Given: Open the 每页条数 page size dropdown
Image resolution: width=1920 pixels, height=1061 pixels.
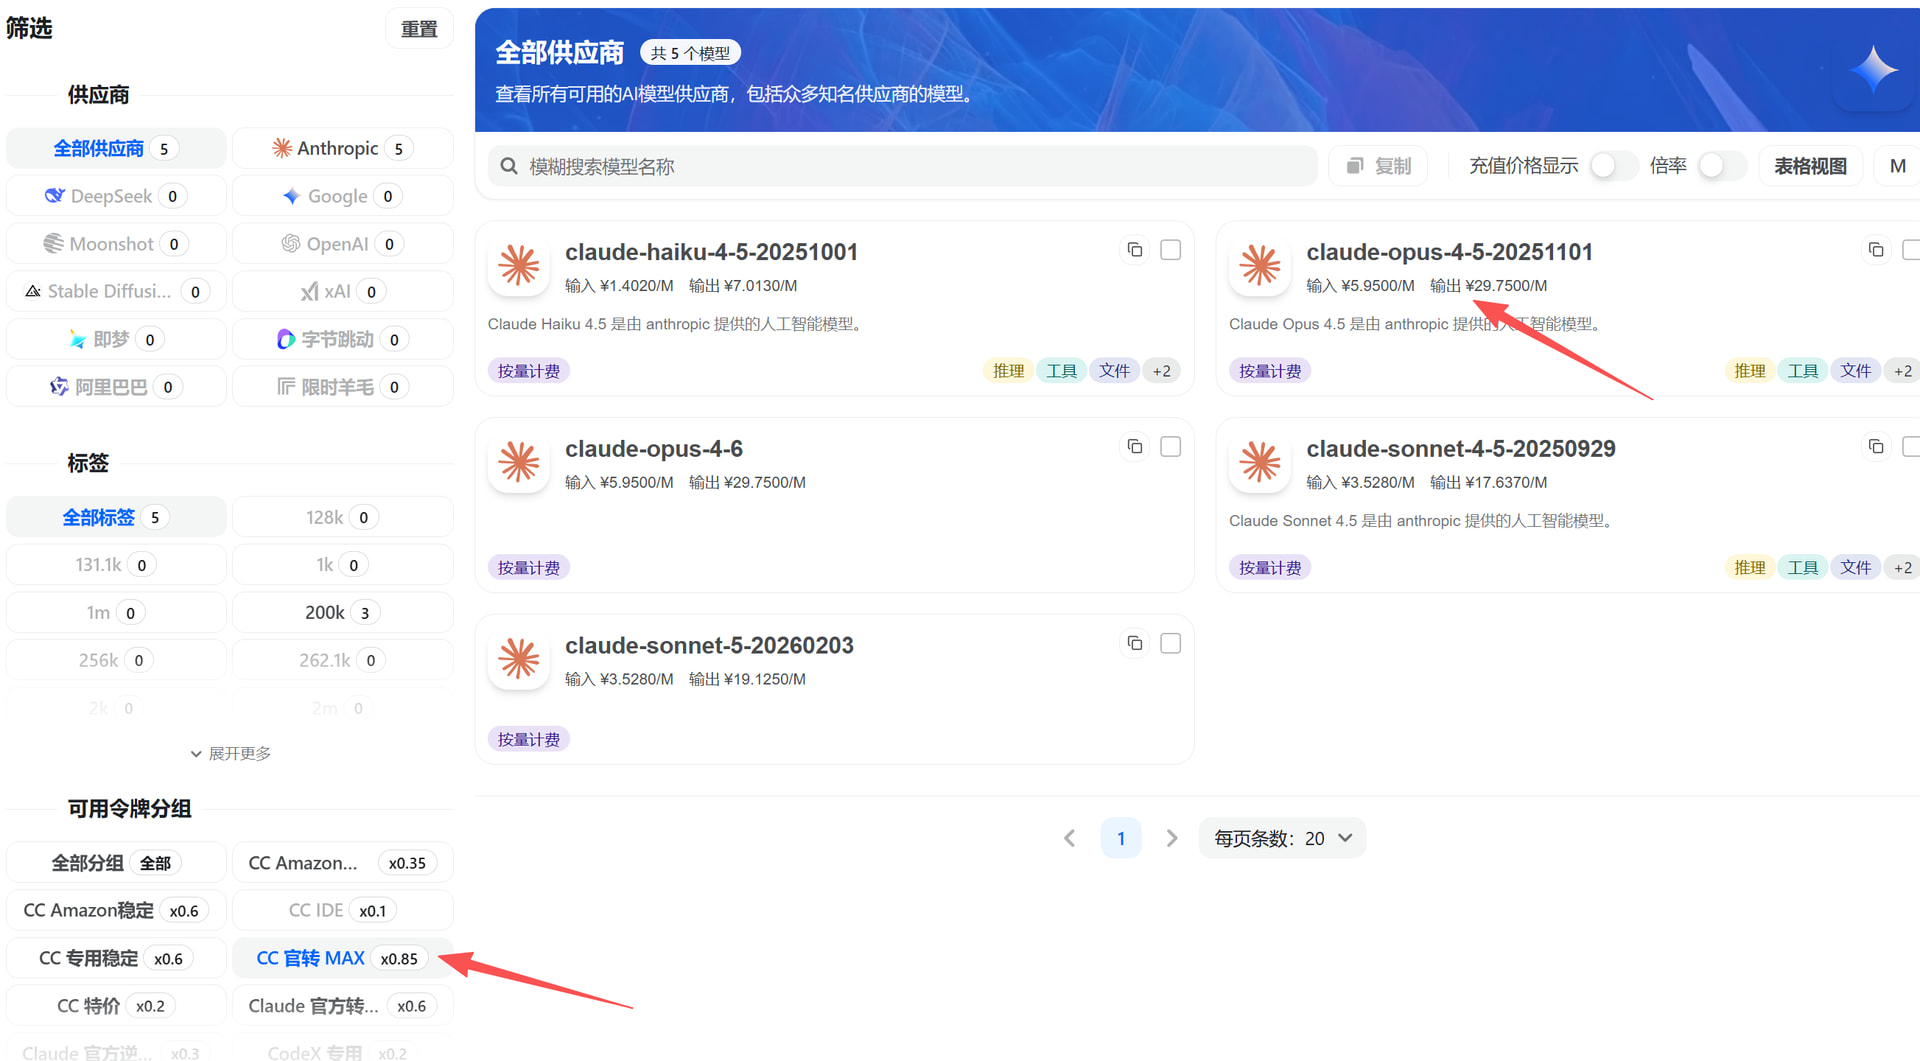Looking at the screenshot, I should pyautogui.click(x=1282, y=838).
